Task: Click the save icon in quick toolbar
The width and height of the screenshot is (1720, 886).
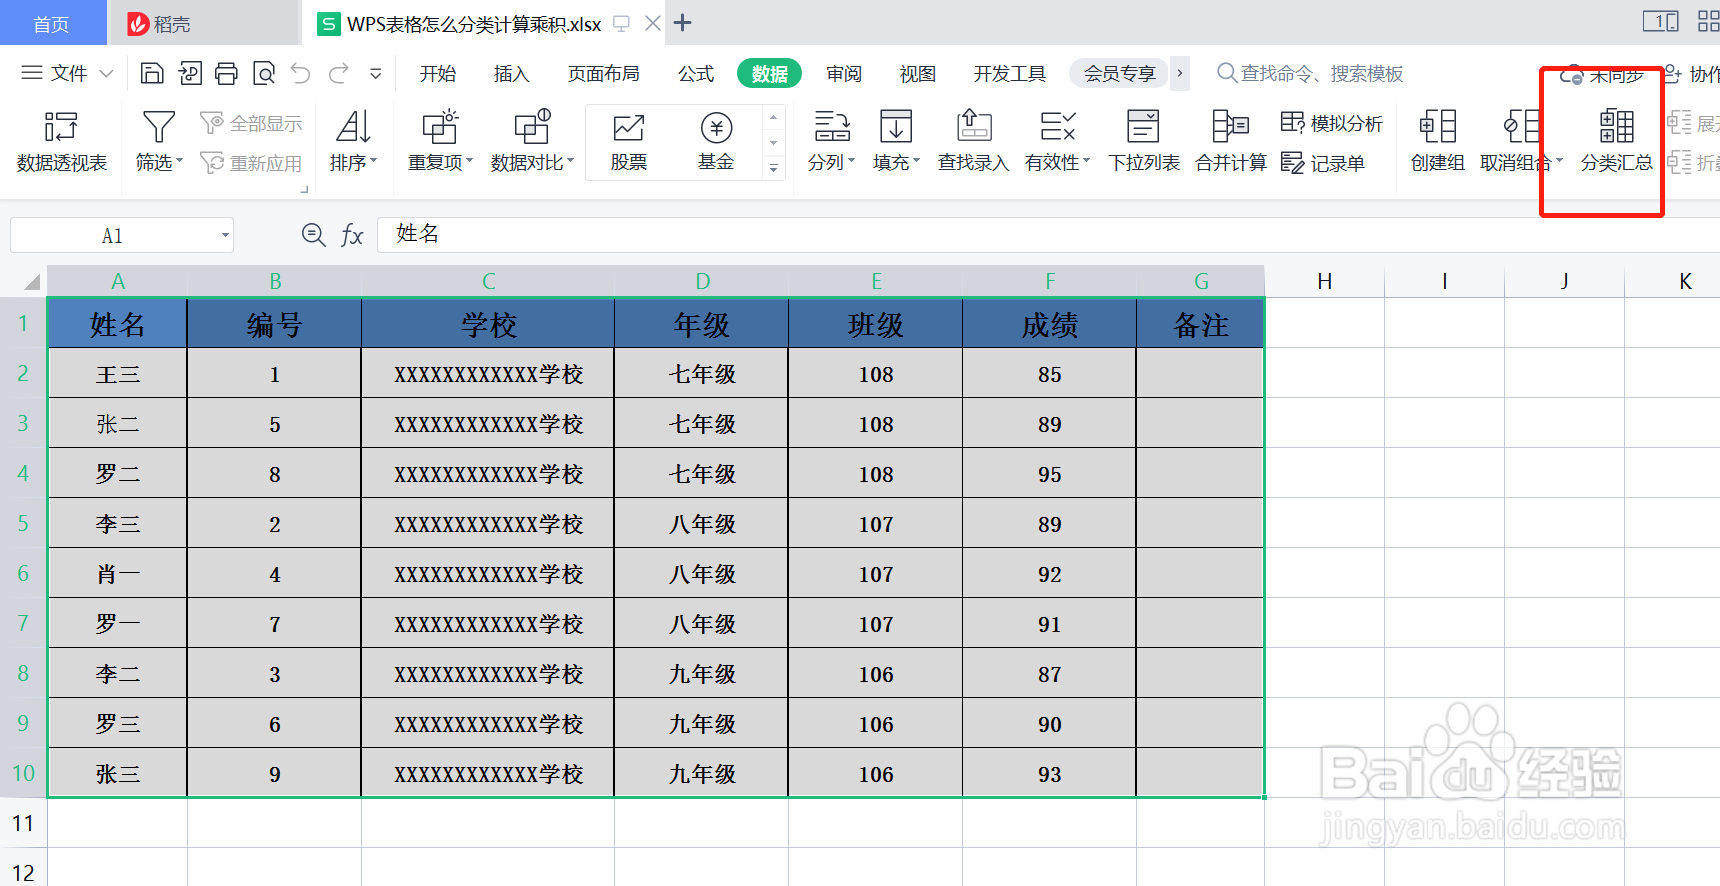Action: tap(152, 73)
